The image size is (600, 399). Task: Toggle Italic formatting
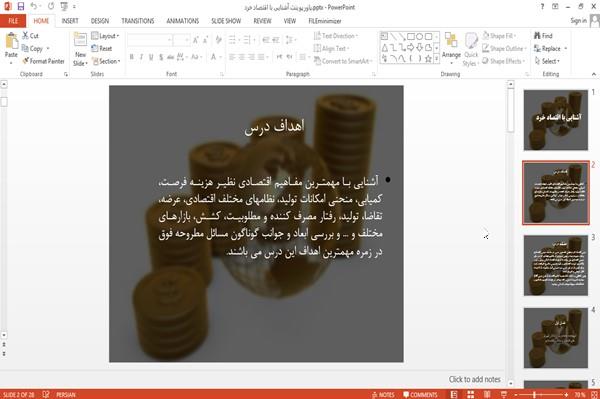[x=141, y=57]
